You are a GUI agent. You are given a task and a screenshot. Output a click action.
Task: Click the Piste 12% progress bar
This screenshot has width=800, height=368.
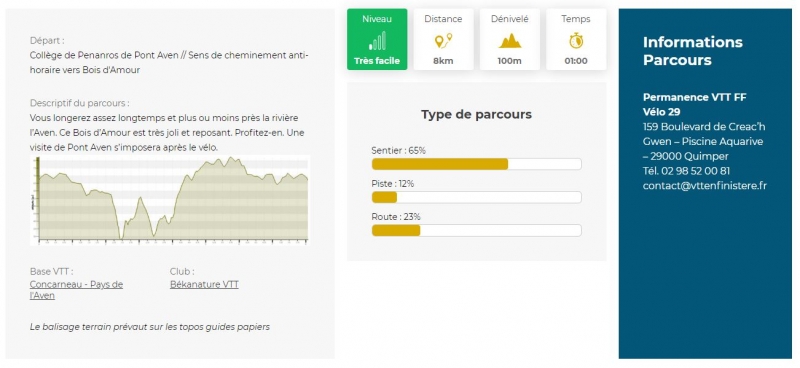pyautogui.click(x=477, y=197)
